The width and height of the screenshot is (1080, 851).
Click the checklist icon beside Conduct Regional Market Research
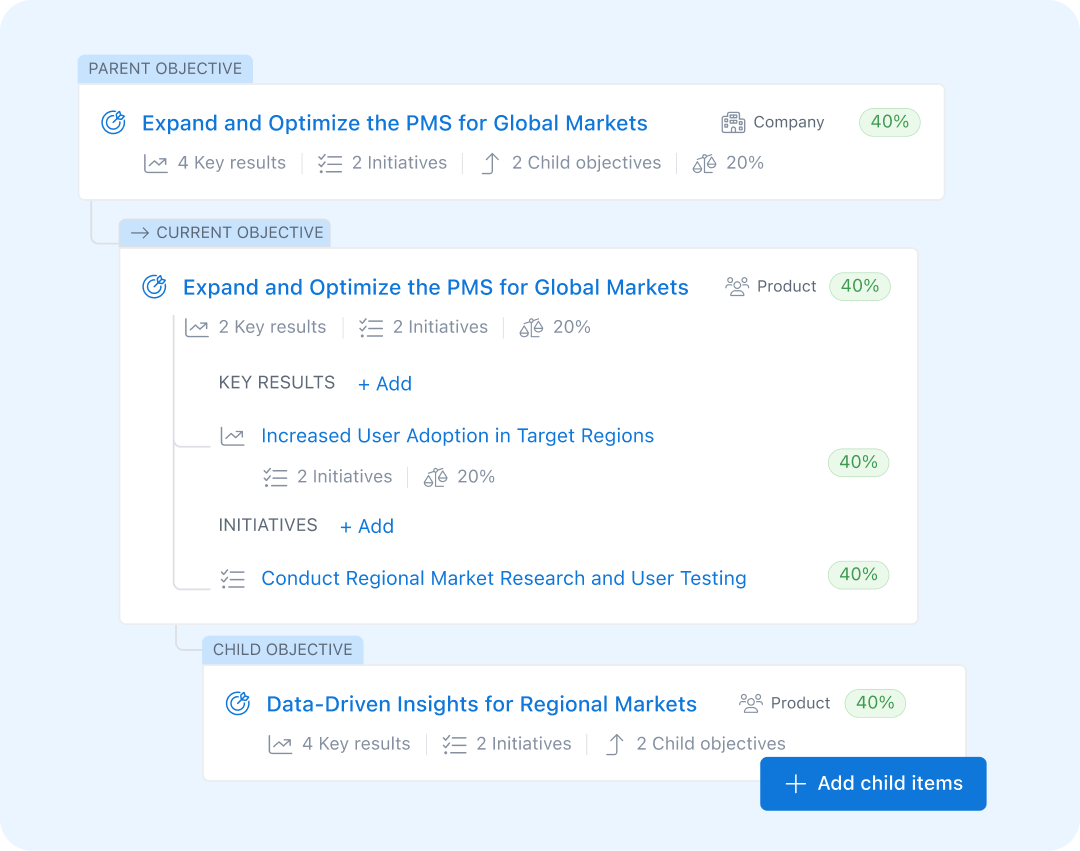[233, 579]
